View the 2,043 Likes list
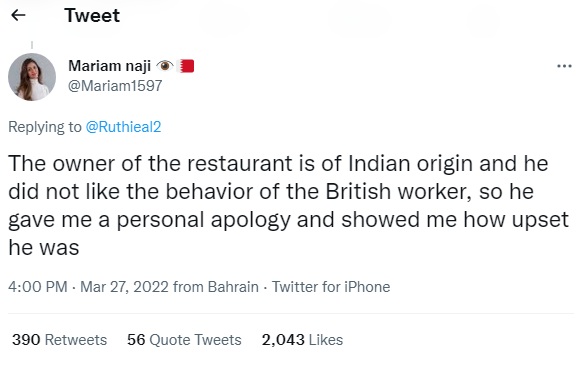 coord(302,339)
